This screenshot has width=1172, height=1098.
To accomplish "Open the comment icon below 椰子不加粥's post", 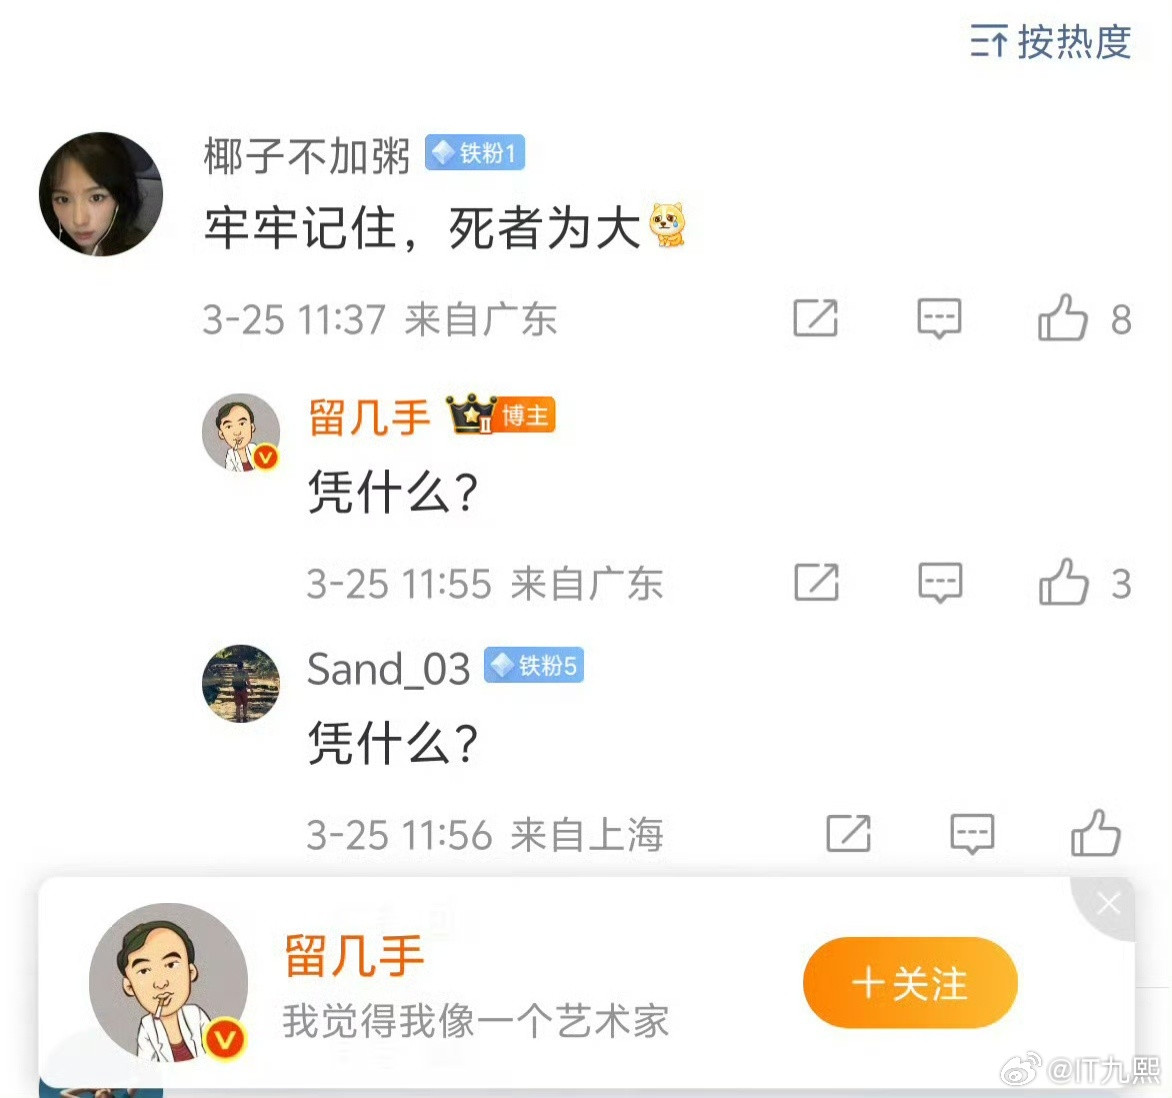I will [938, 319].
